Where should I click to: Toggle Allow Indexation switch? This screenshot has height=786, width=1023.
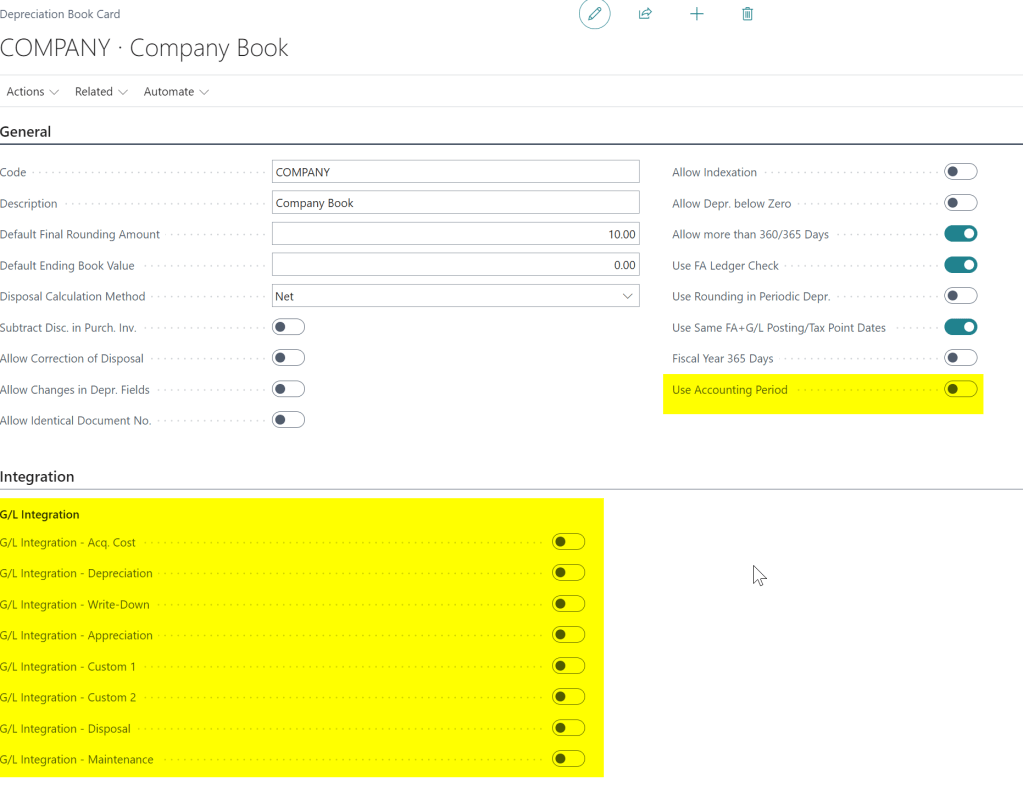click(x=960, y=172)
